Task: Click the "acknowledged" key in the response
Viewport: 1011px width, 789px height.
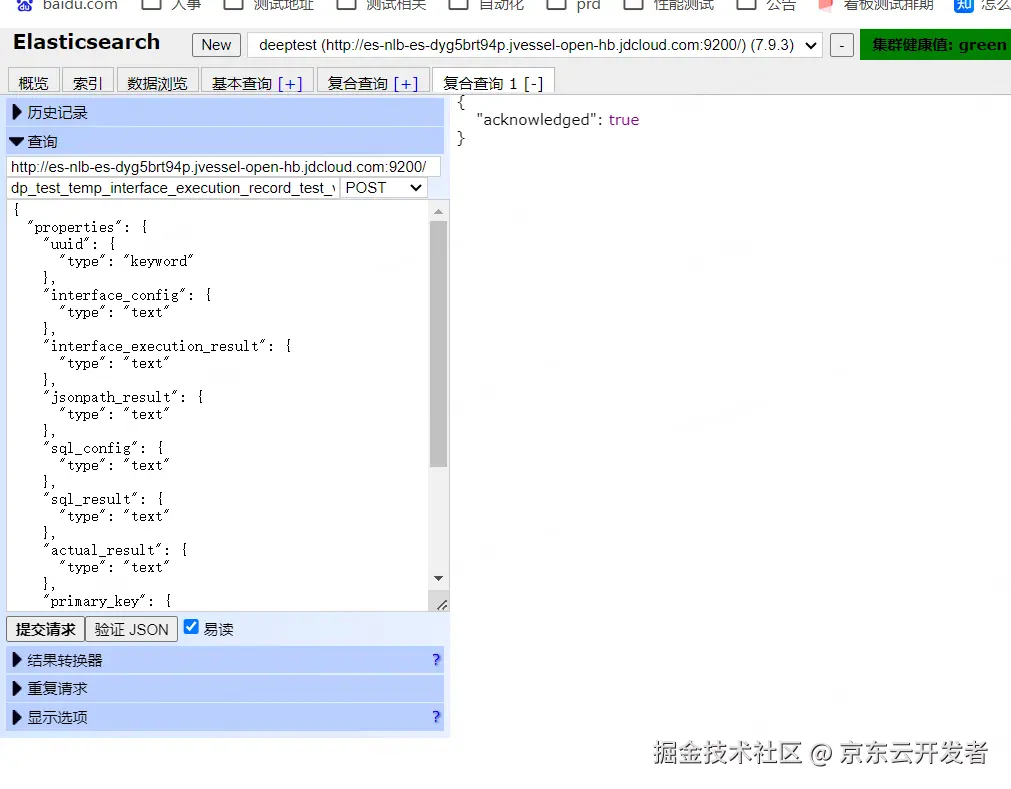Action: [536, 120]
